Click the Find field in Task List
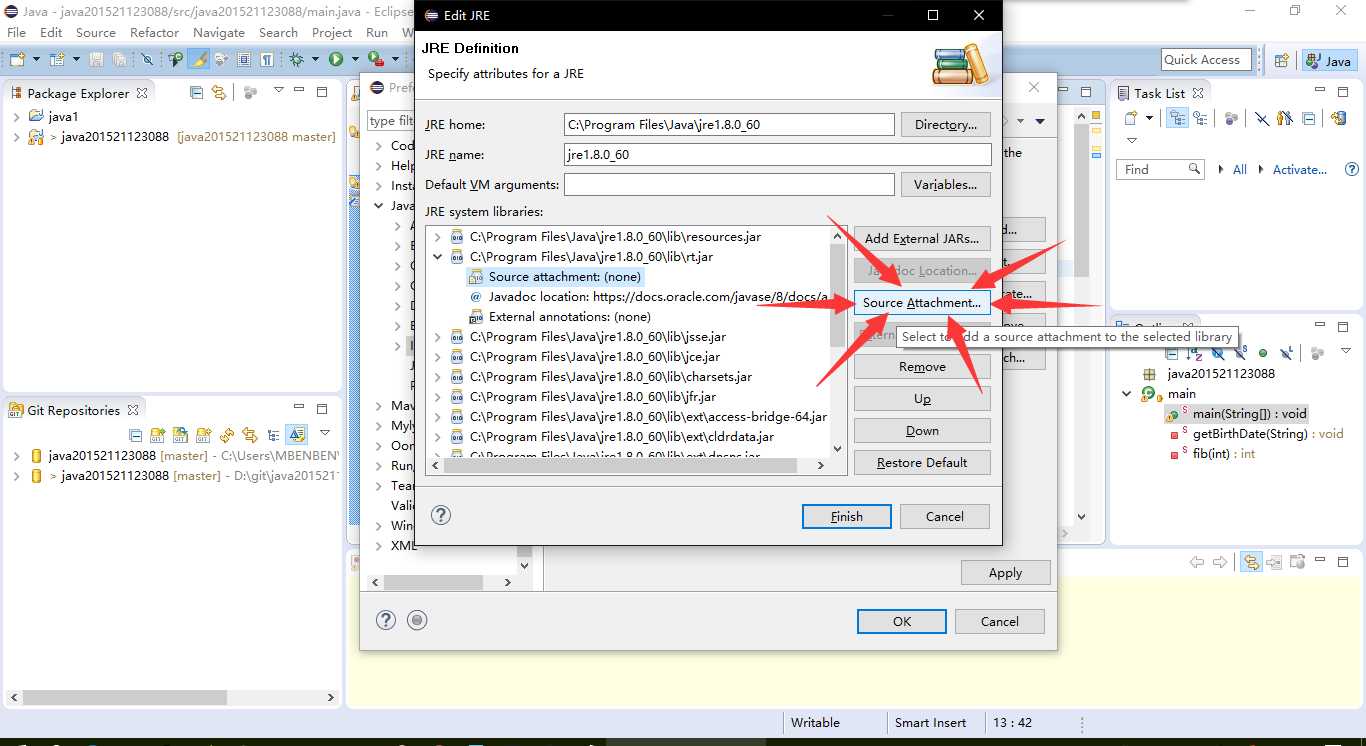Image resolution: width=1366 pixels, height=746 pixels. [1160, 169]
